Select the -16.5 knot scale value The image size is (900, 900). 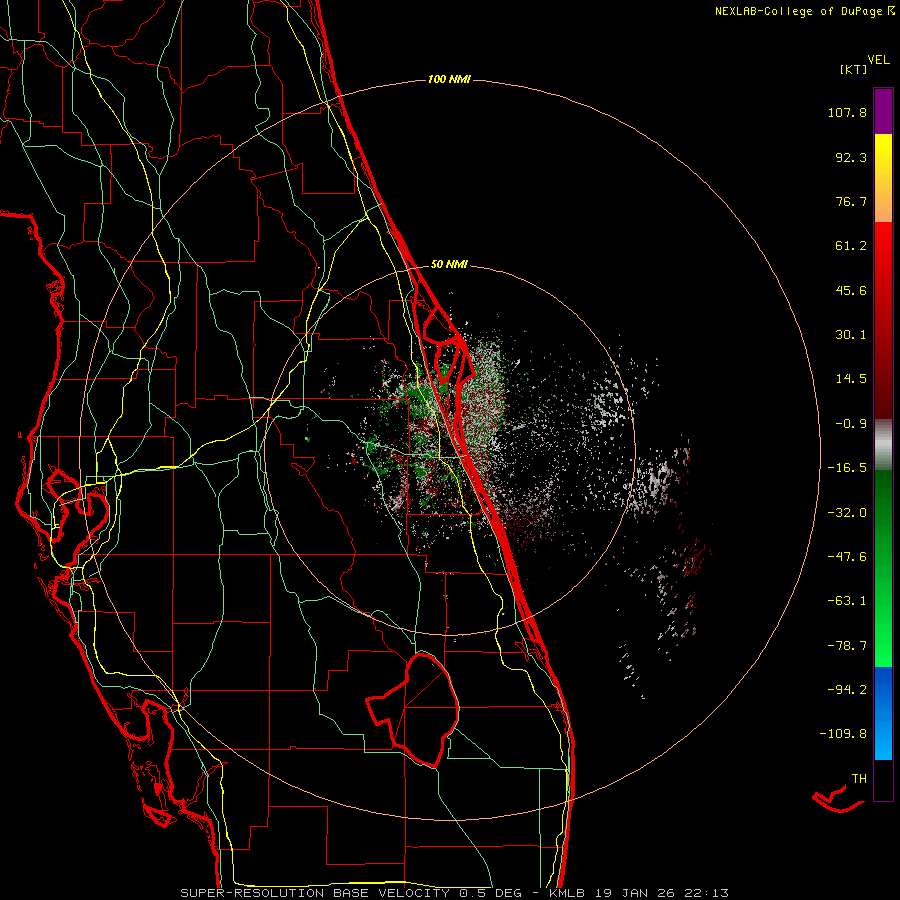point(847,468)
